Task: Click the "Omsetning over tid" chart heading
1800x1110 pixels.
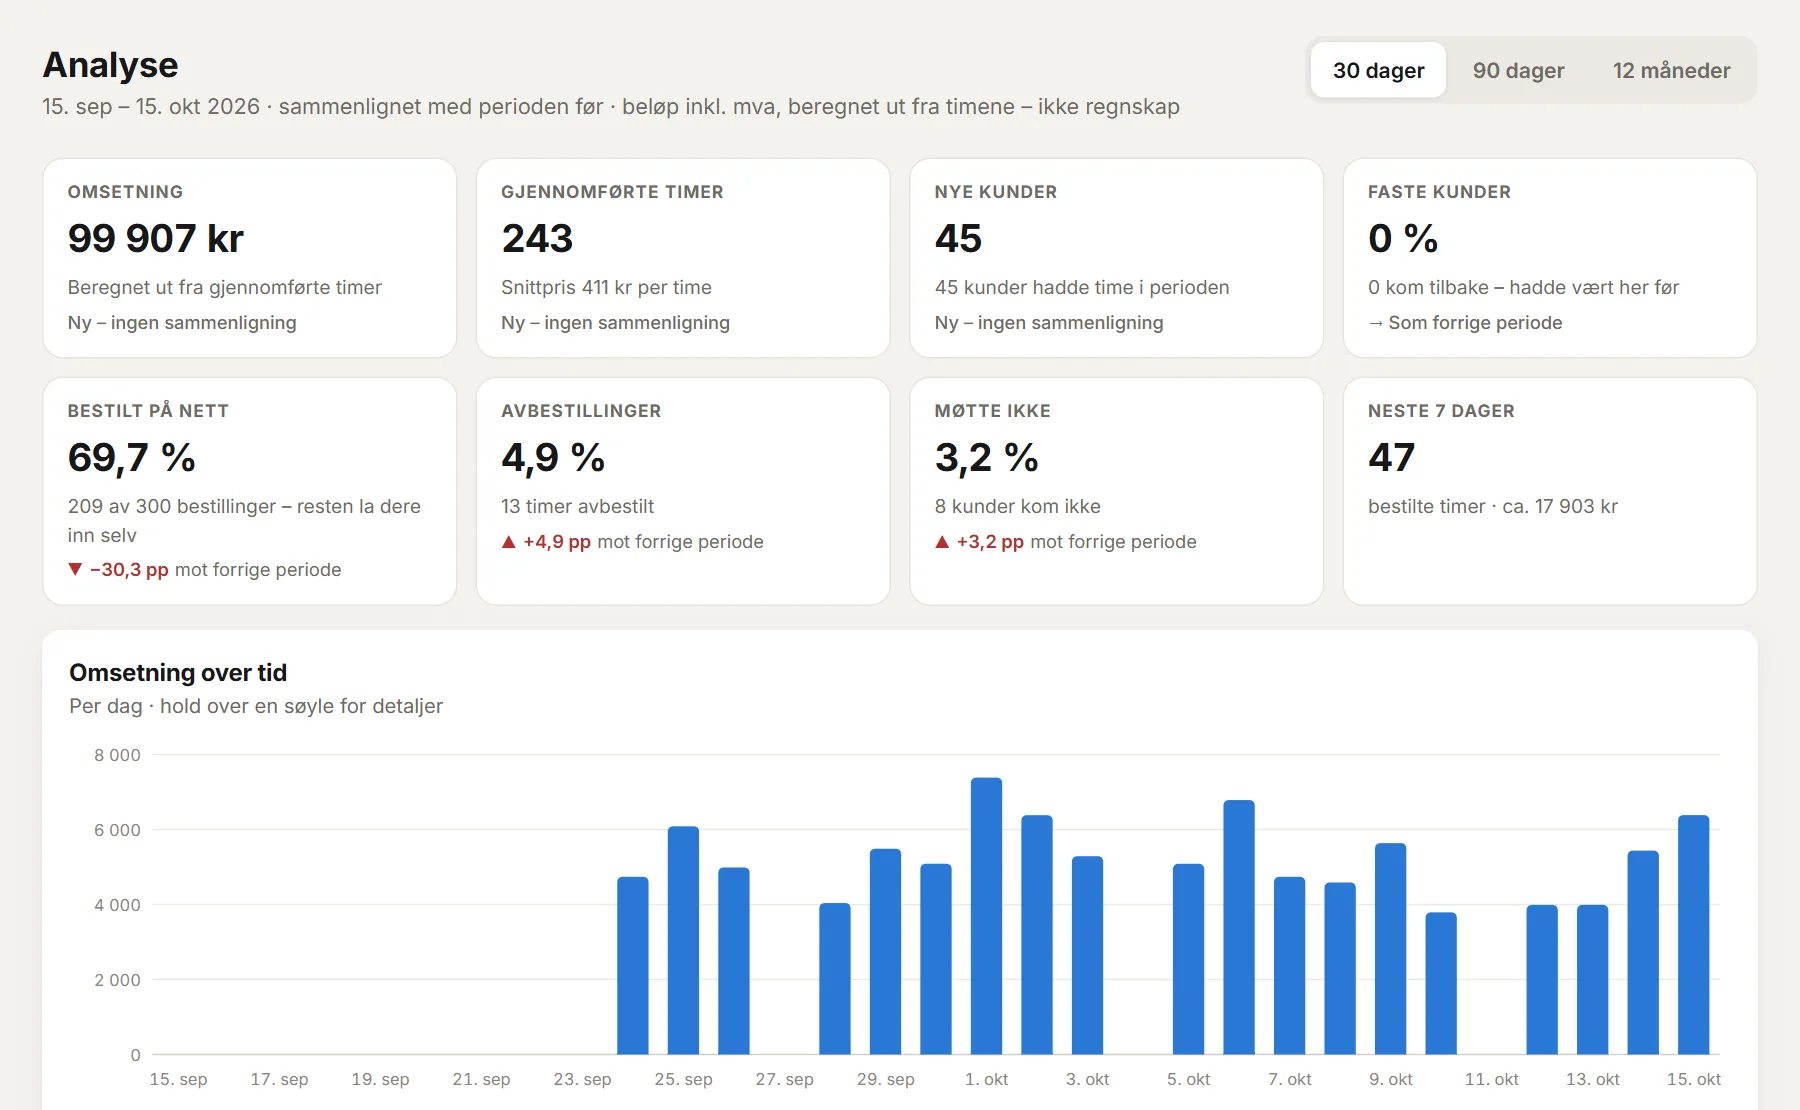Action: coord(178,672)
